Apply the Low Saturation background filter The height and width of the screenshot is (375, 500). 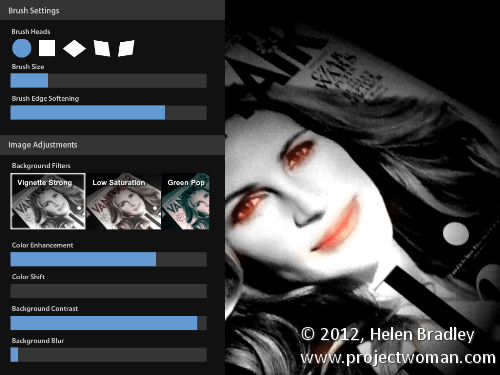point(124,201)
